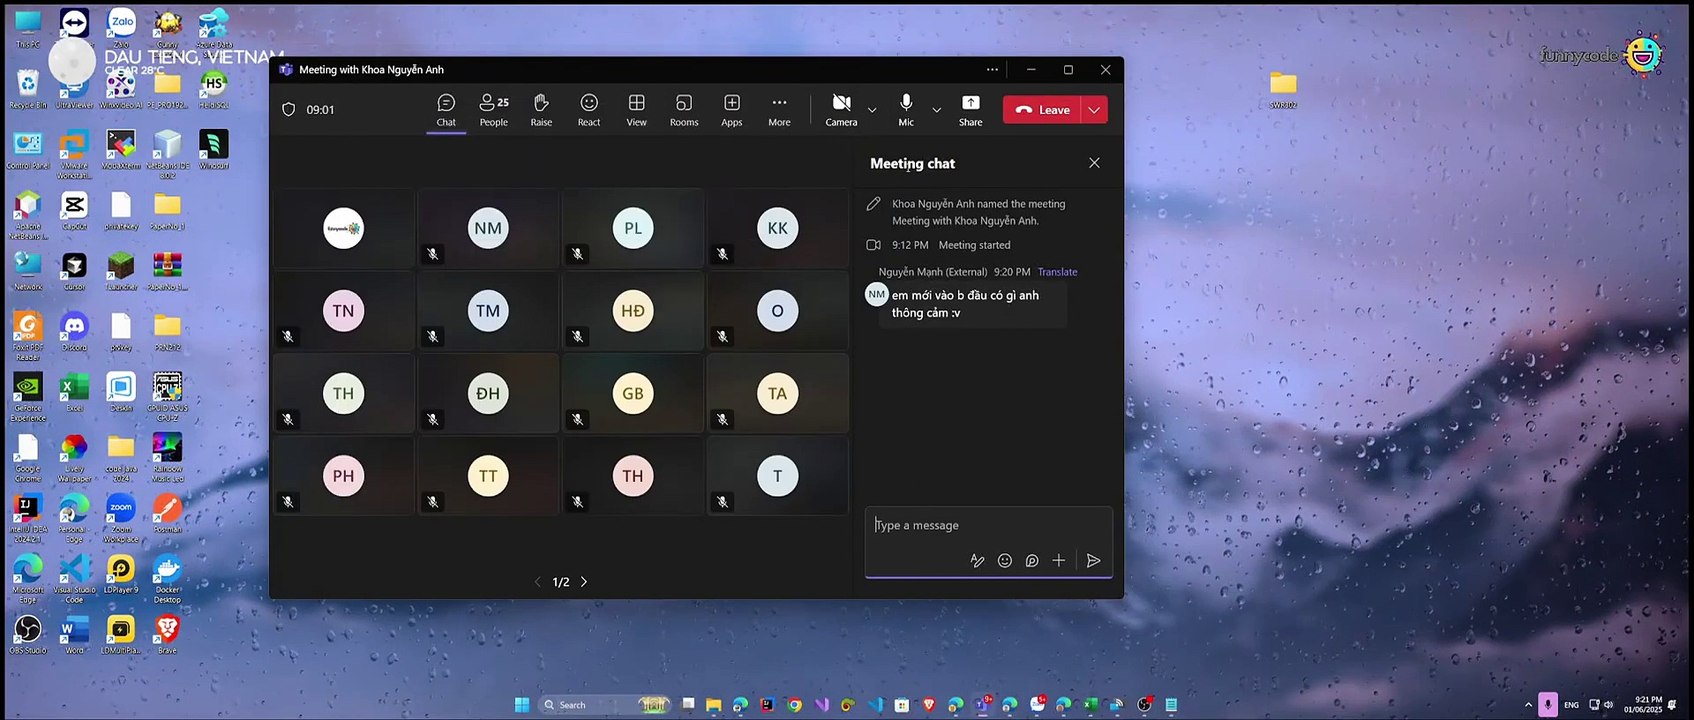The image size is (1694, 720).
Task: Send the chat message
Action: click(x=1093, y=561)
